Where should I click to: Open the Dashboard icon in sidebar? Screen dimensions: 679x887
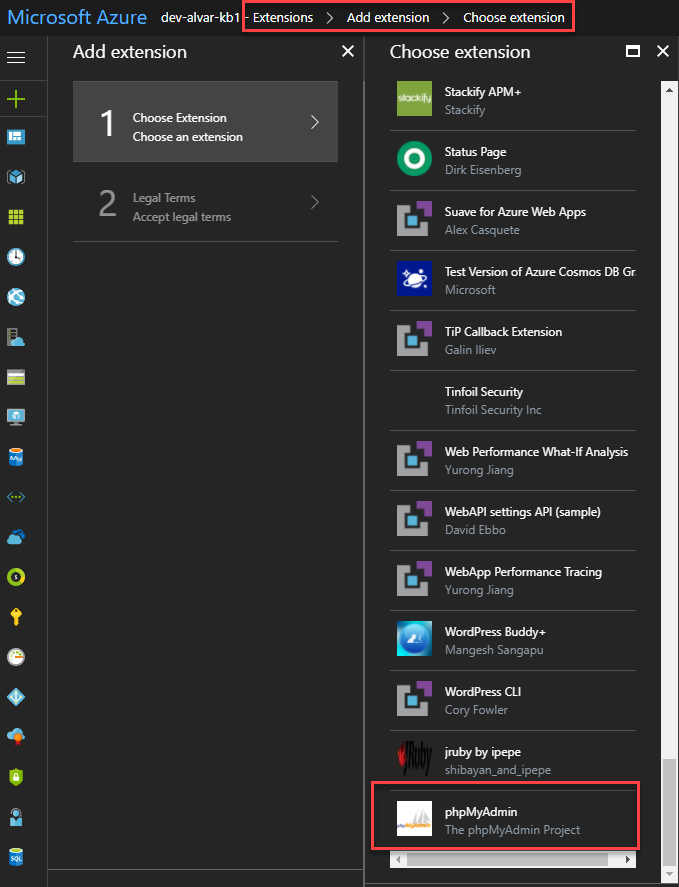16,137
